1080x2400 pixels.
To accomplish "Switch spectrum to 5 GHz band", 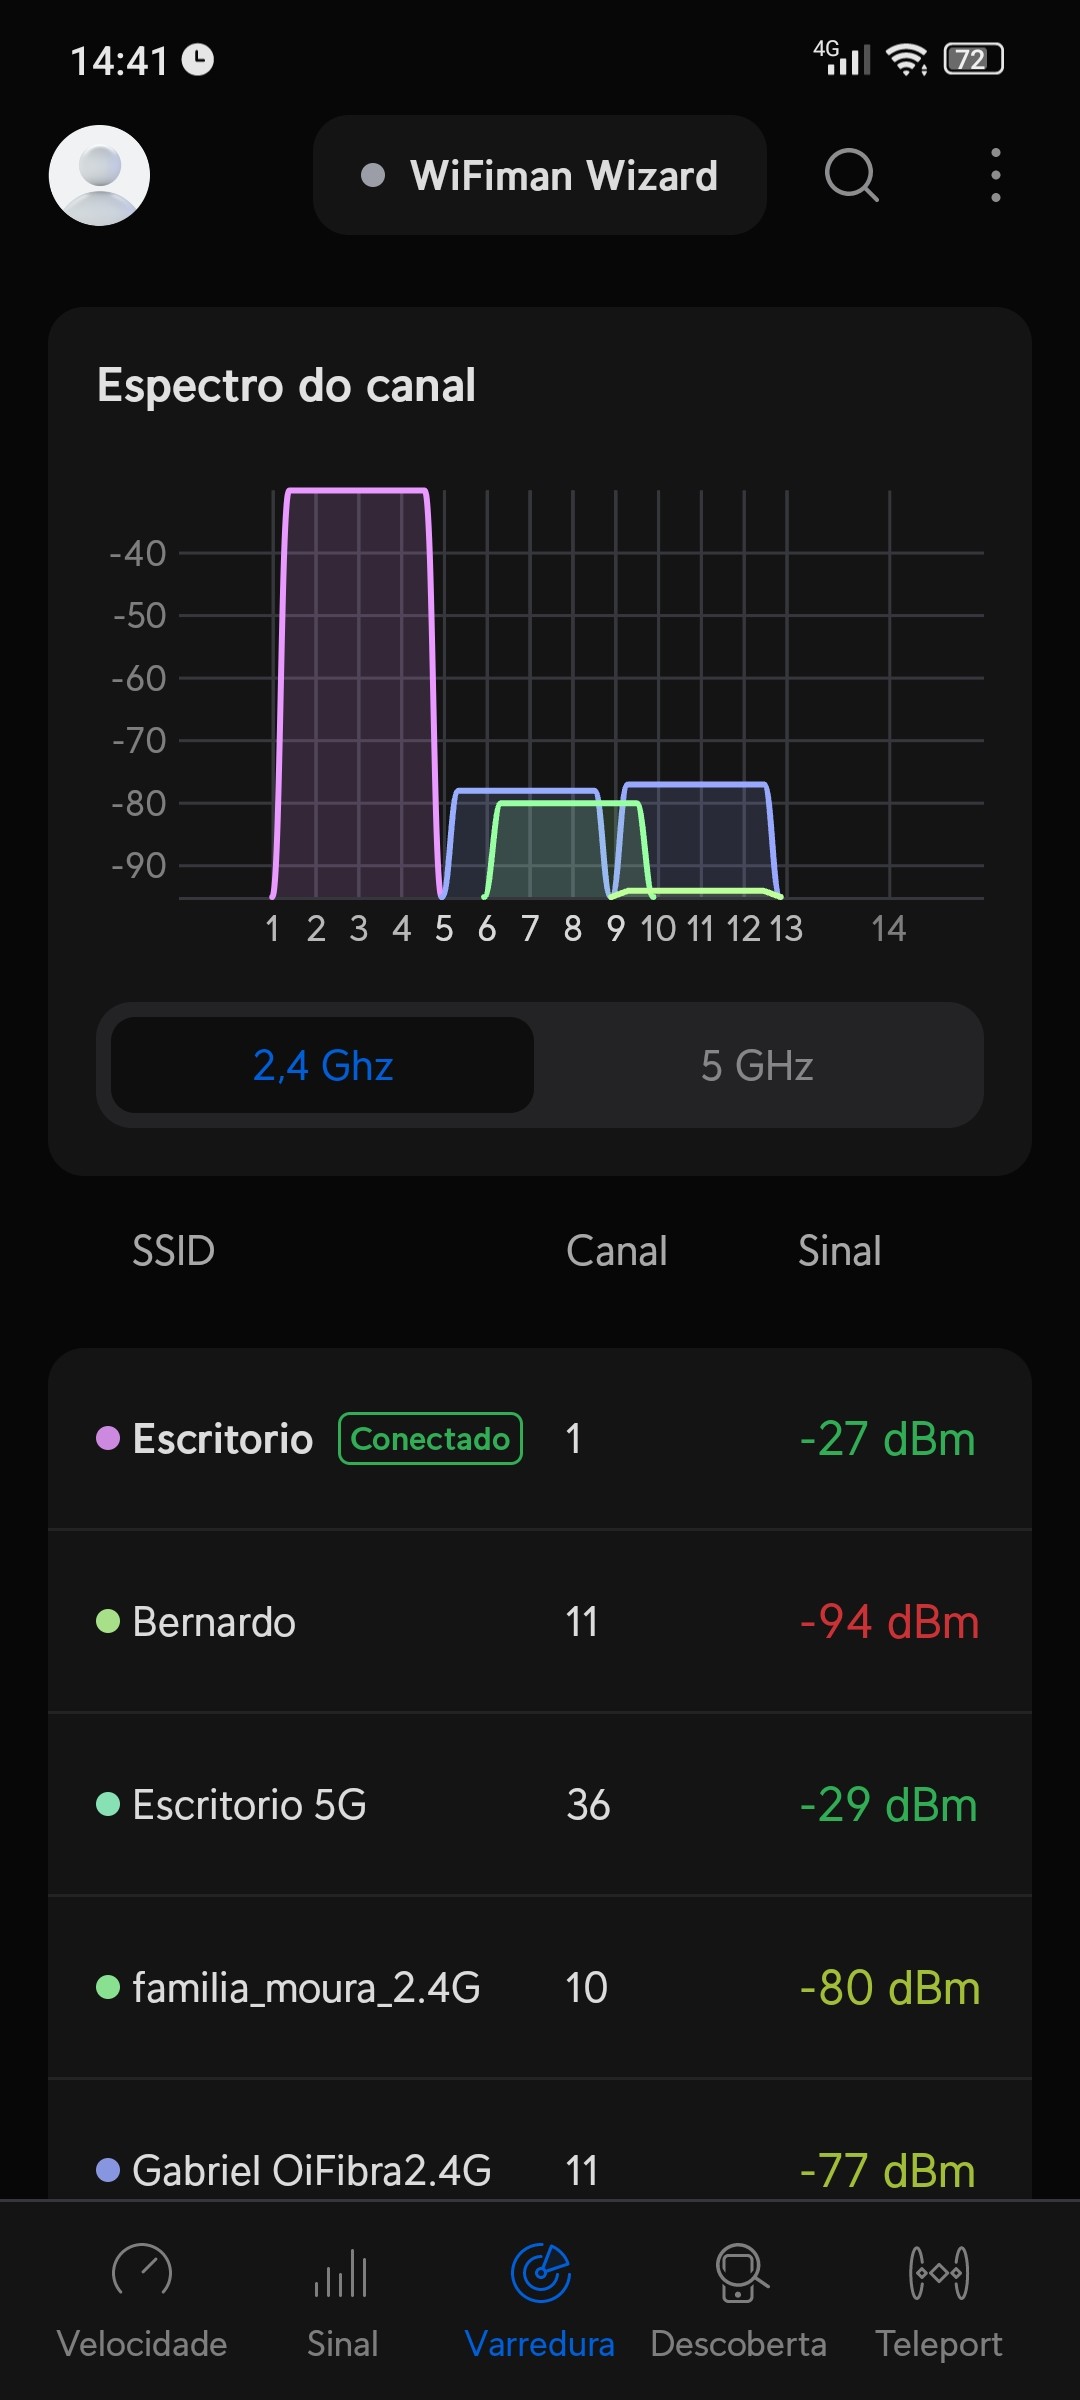I will 757,1066.
